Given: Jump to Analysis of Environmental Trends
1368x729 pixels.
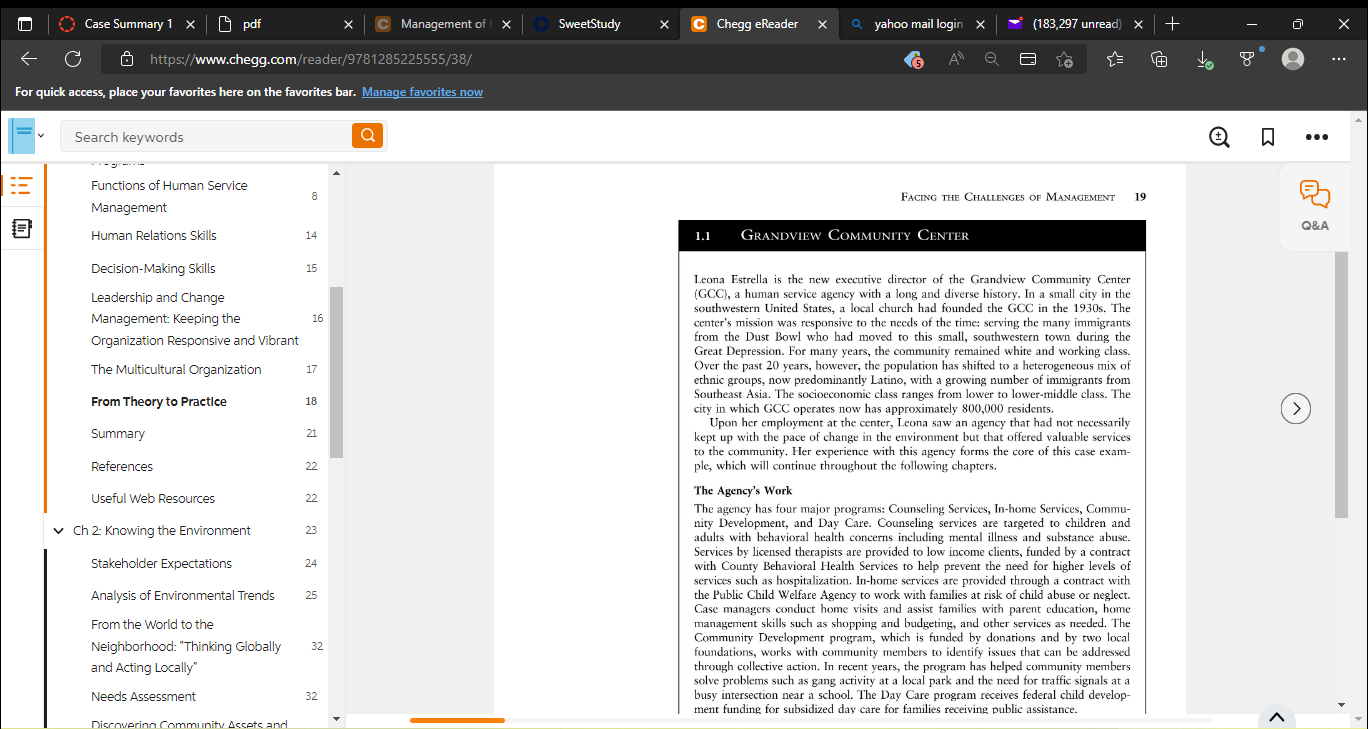Looking at the screenshot, I should click(x=183, y=596).
